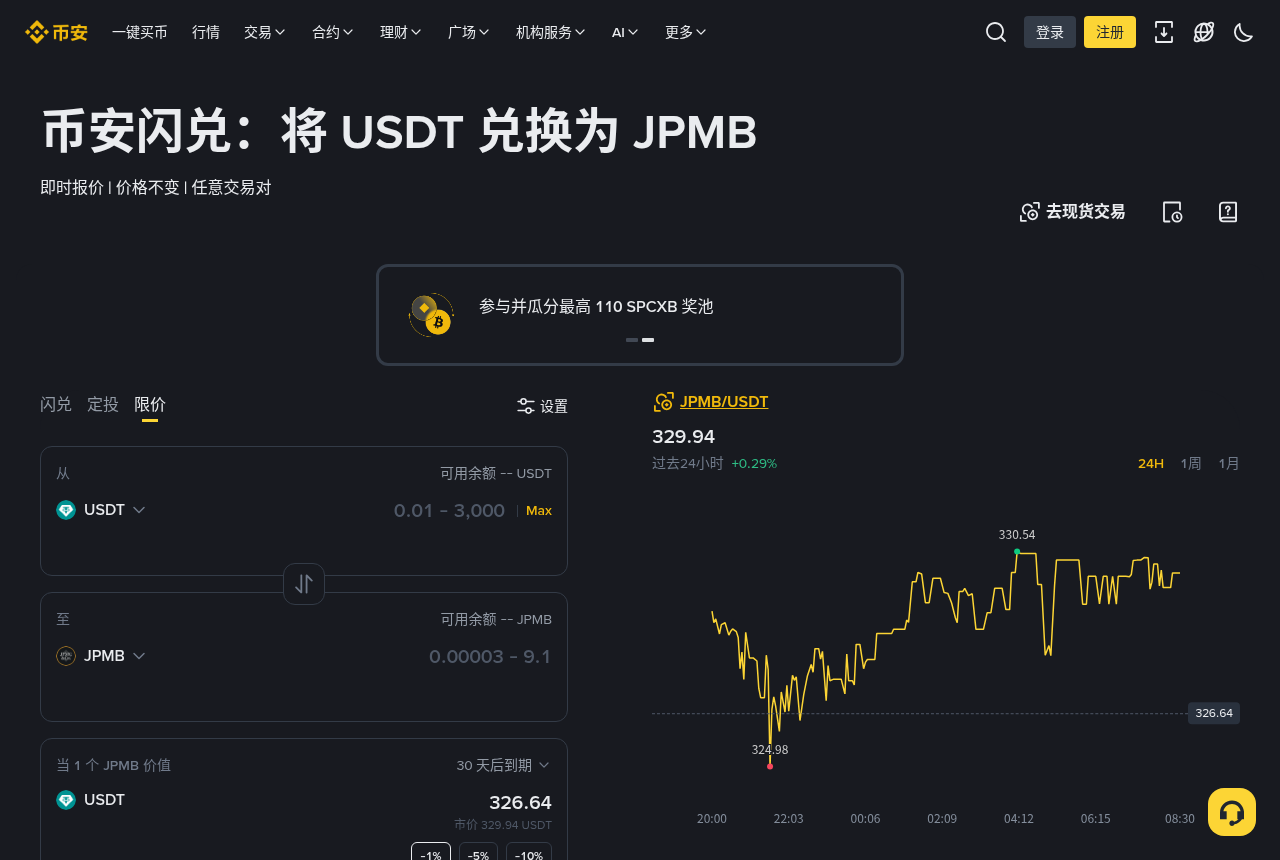Open 行情 in the top menu
The width and height of the screenshot is (1280, 860).
coord(206,32)
